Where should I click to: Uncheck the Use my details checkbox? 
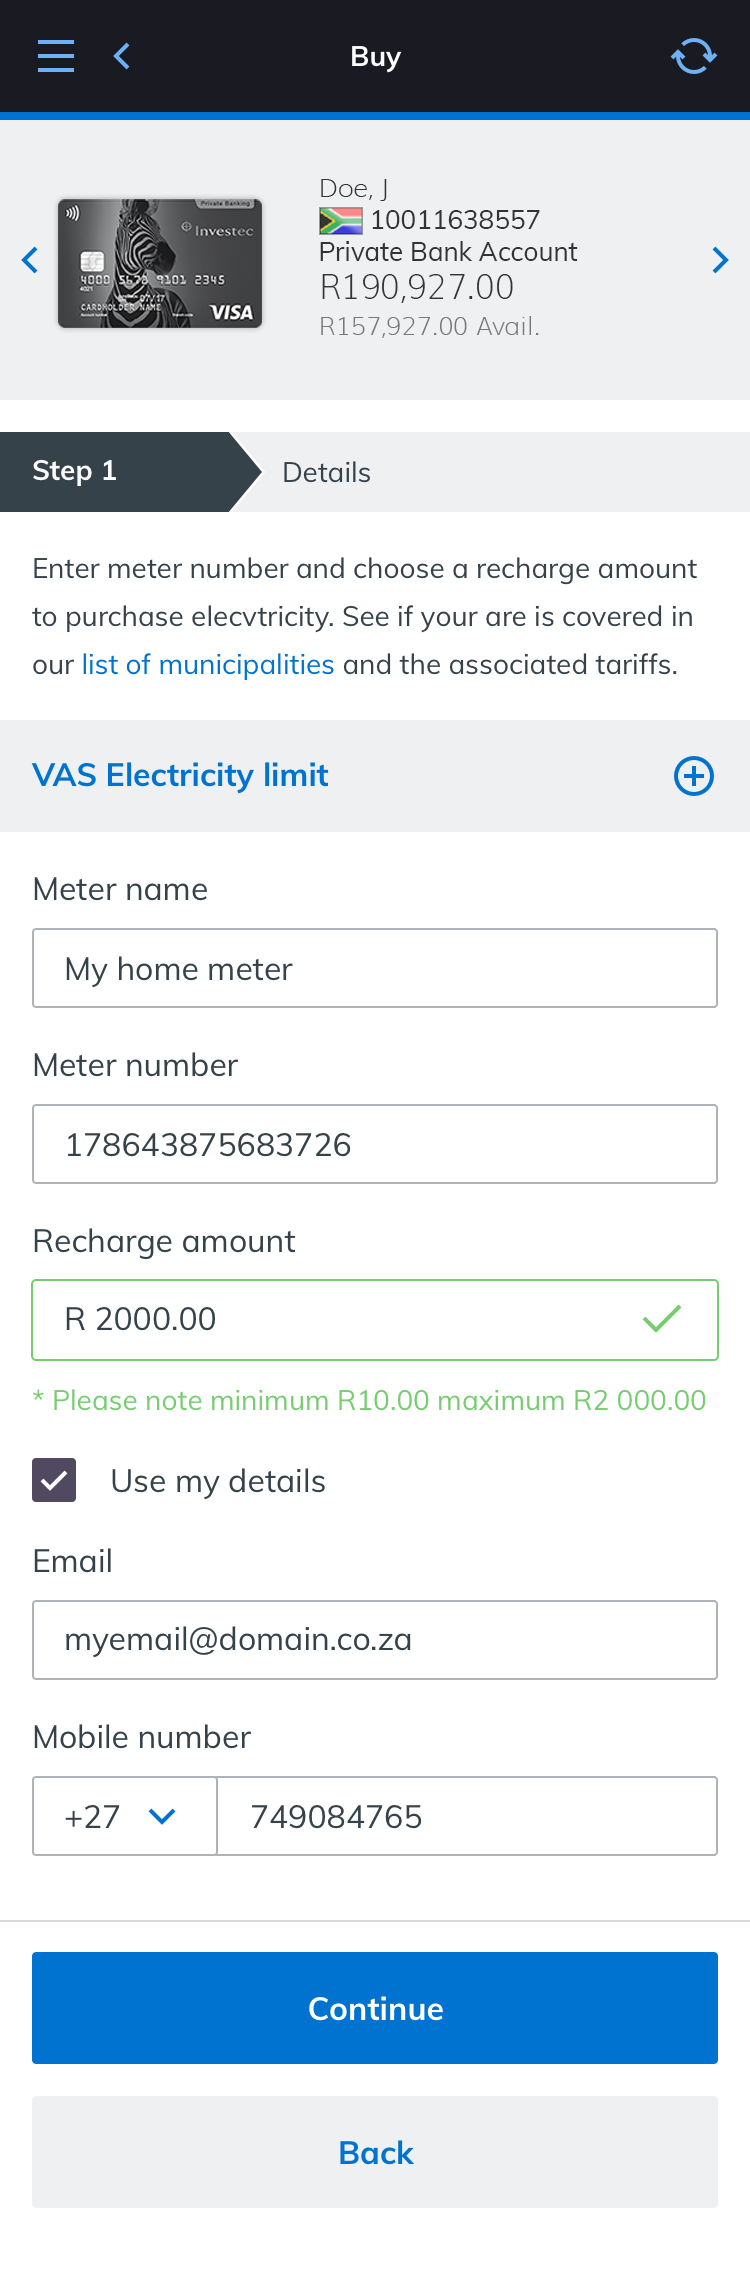tap(54, 1480)
